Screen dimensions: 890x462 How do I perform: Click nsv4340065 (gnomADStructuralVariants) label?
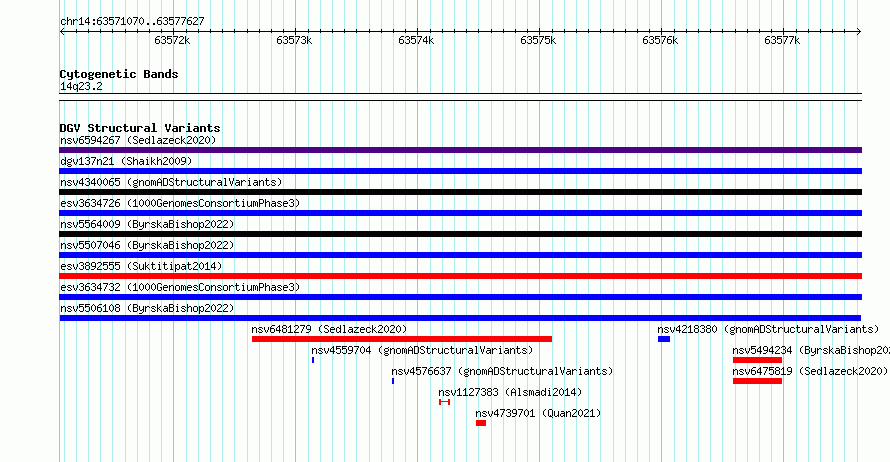(x=171, y=182)
